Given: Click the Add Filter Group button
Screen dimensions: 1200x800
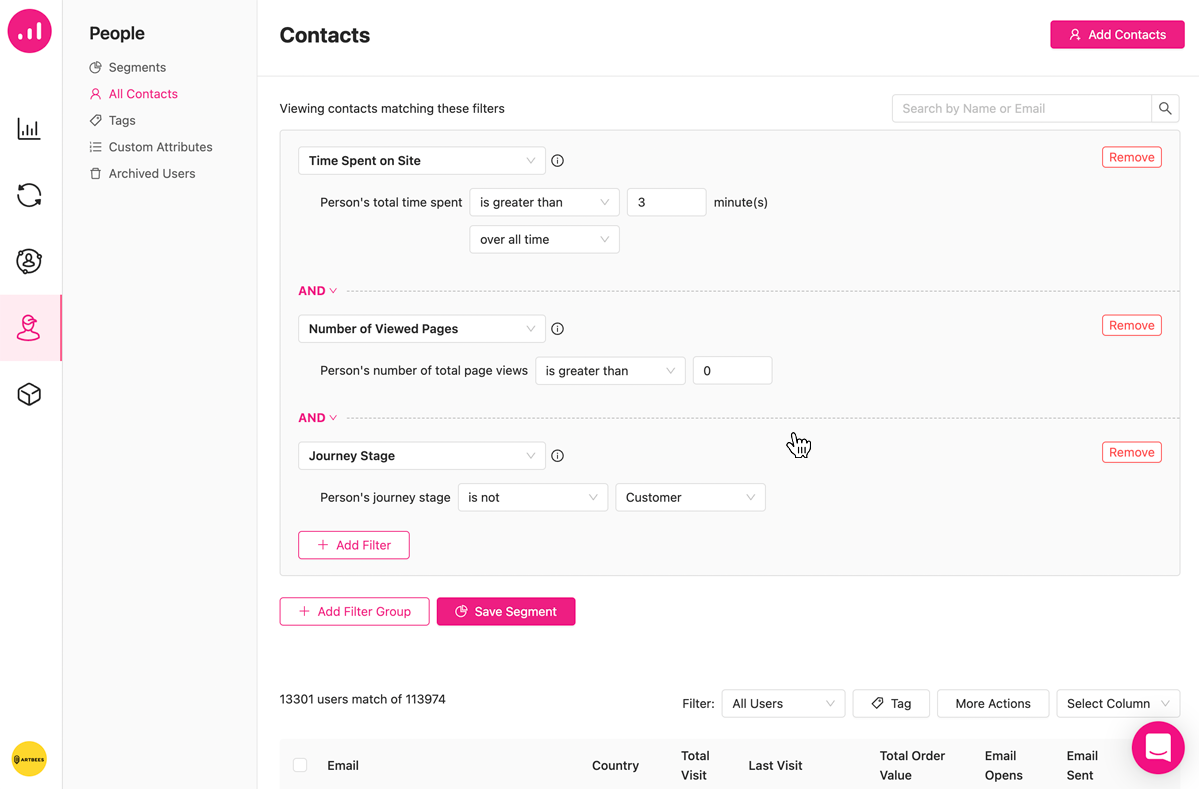Looking at the screenshot, I should [x=354, y=612].
